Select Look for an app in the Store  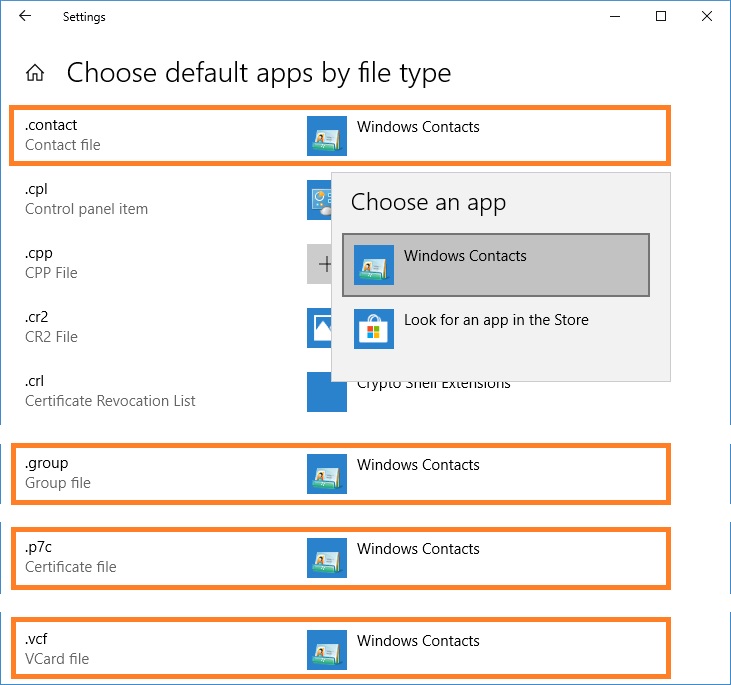(x=496, y=329)
